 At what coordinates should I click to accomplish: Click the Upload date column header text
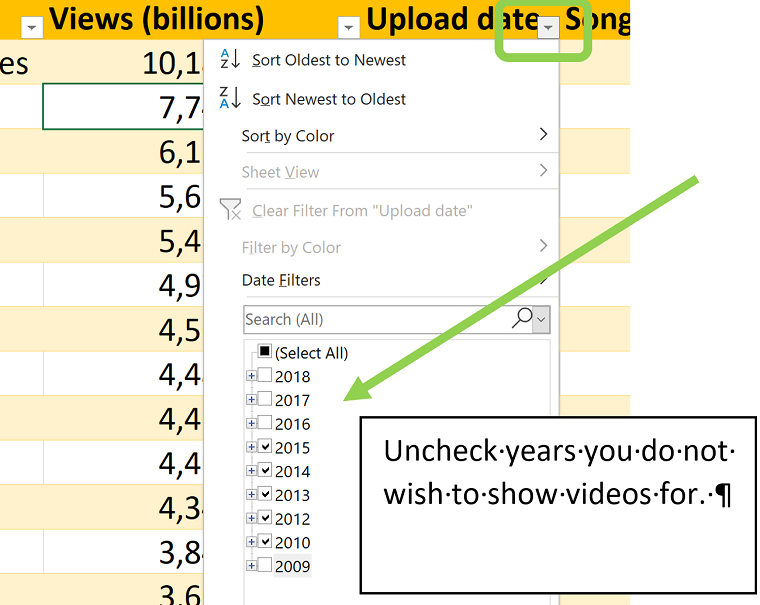point(452,19)
